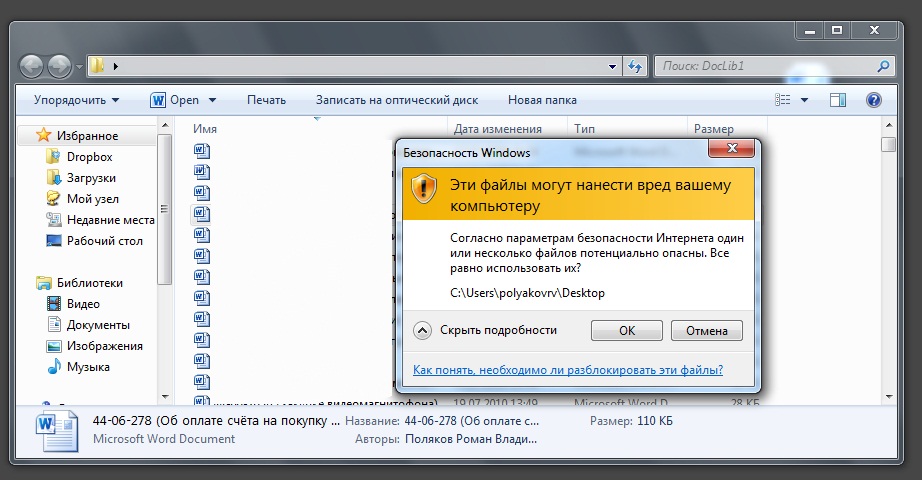Open the link about unblocking these files
Viewport: 922px width, 480px height.
568,370
